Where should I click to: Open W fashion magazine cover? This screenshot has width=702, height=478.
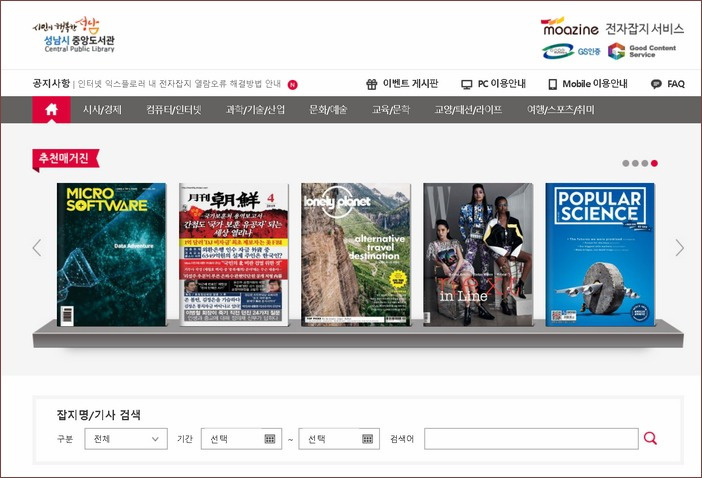point(478,254)
